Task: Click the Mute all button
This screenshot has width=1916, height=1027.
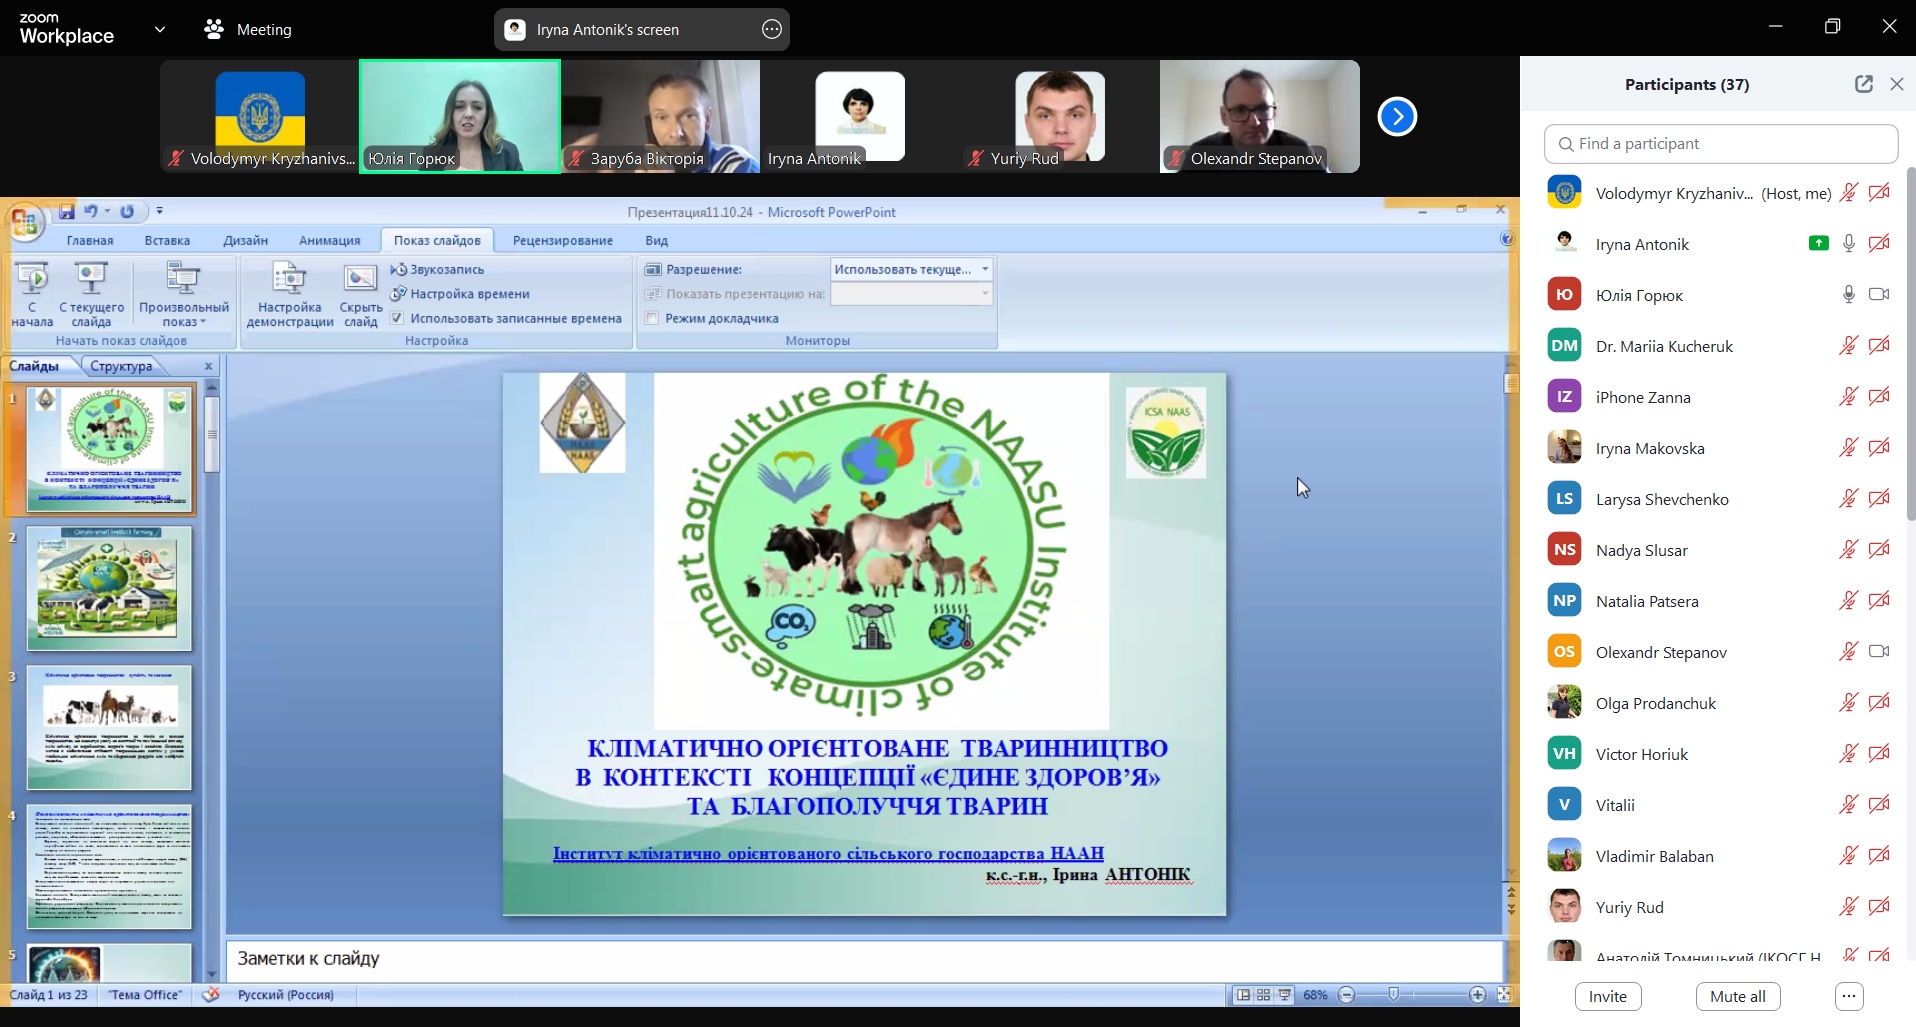Action: (1737, 996)
